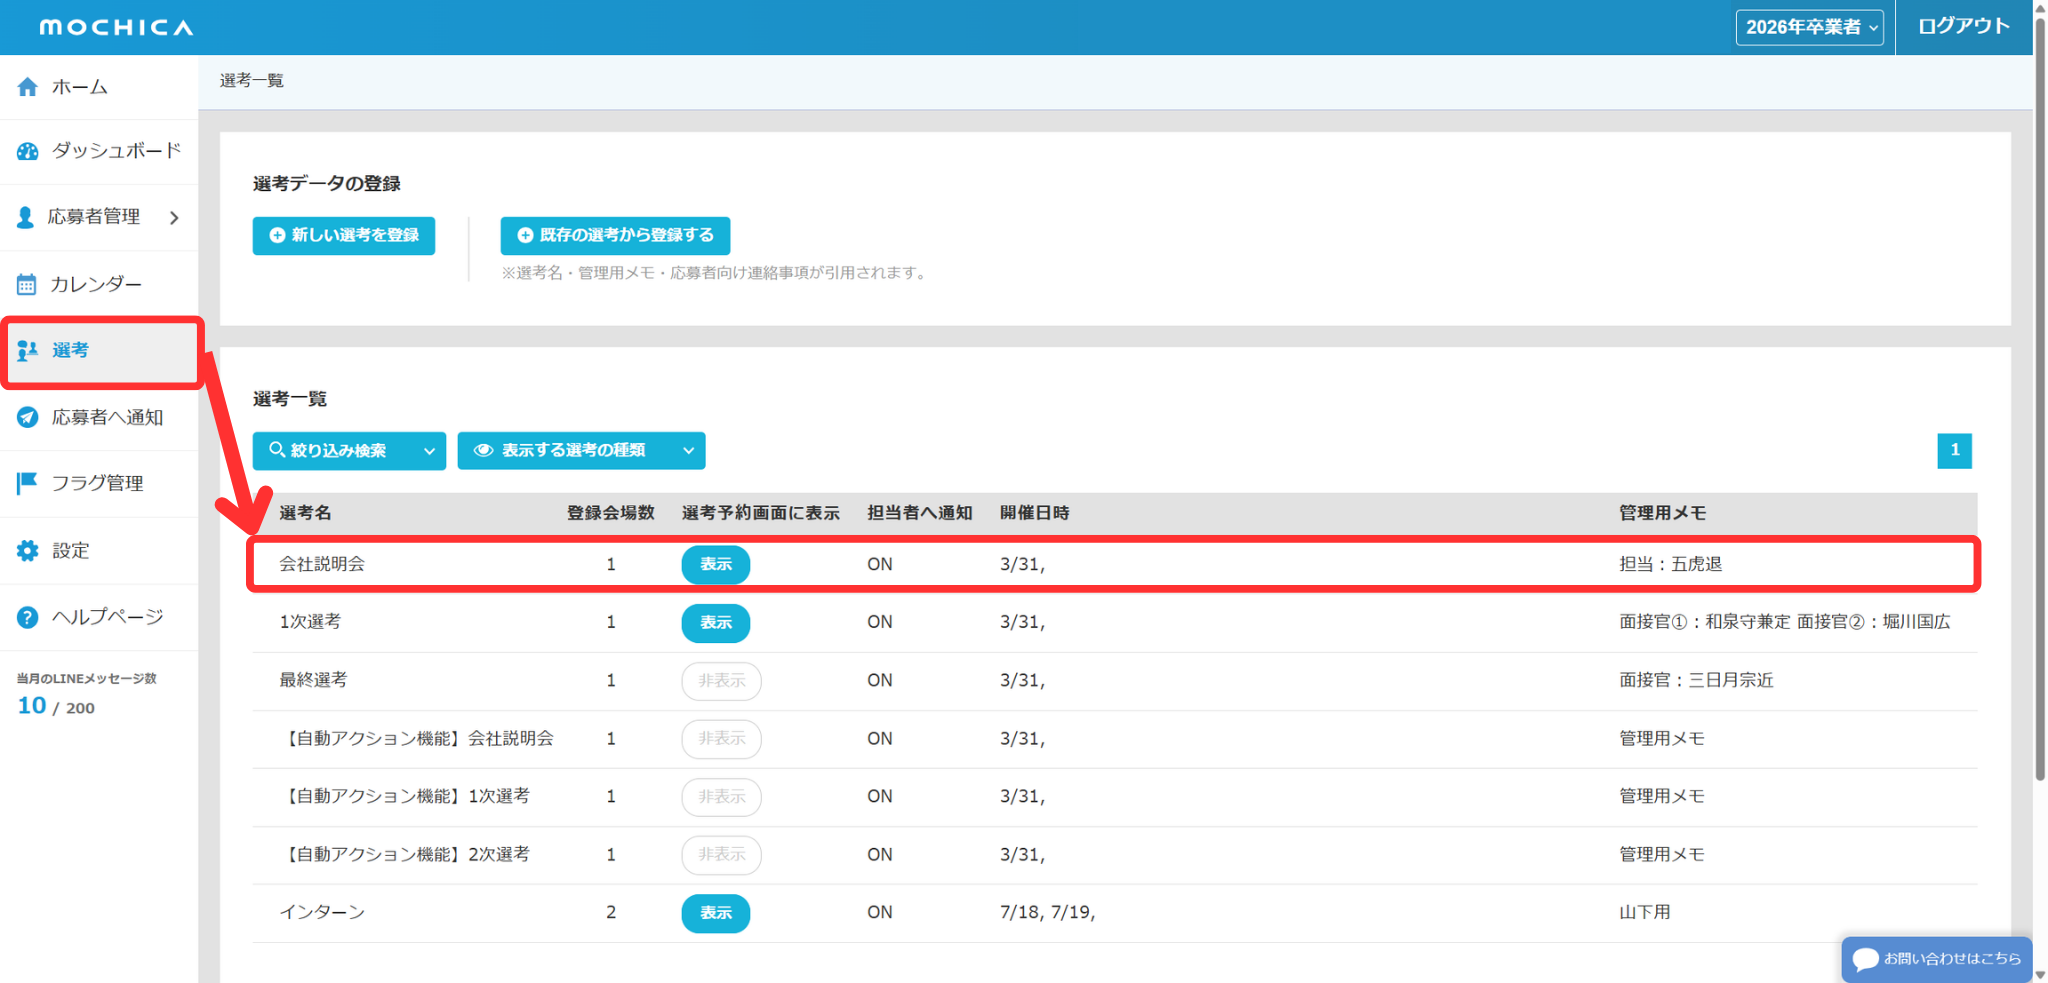The height and width of the screenshot is (983, 2048).
Task: Open the 2026年卒業者 graduation year dropdown
Action: [x=1809, y=27]
